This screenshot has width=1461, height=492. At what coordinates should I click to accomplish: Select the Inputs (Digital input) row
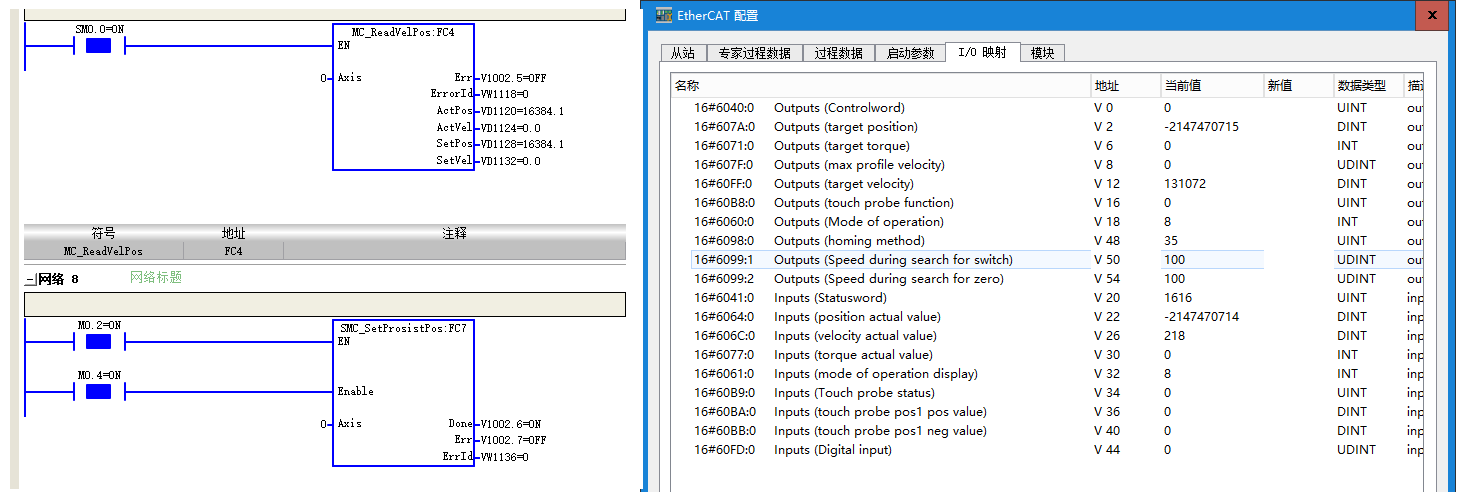1048,450
